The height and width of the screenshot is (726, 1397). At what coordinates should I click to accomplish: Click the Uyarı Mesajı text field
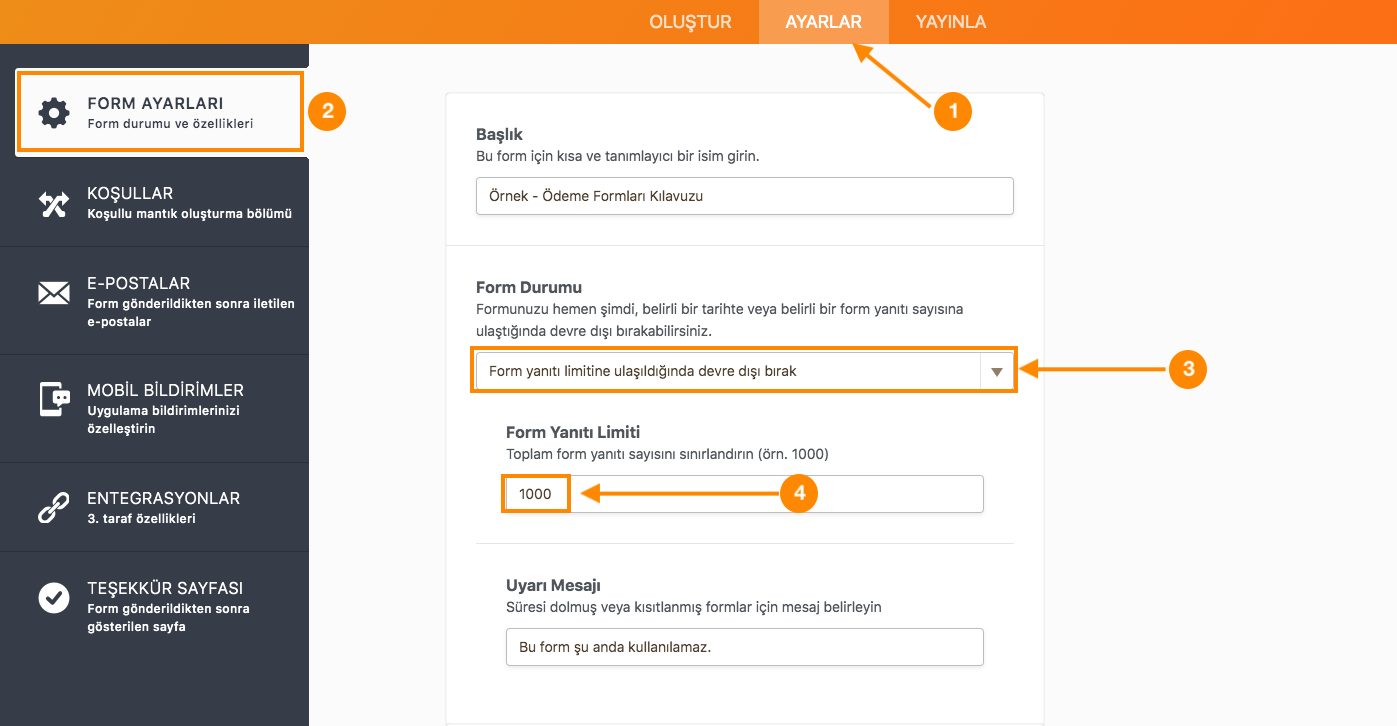click(744, 647)
